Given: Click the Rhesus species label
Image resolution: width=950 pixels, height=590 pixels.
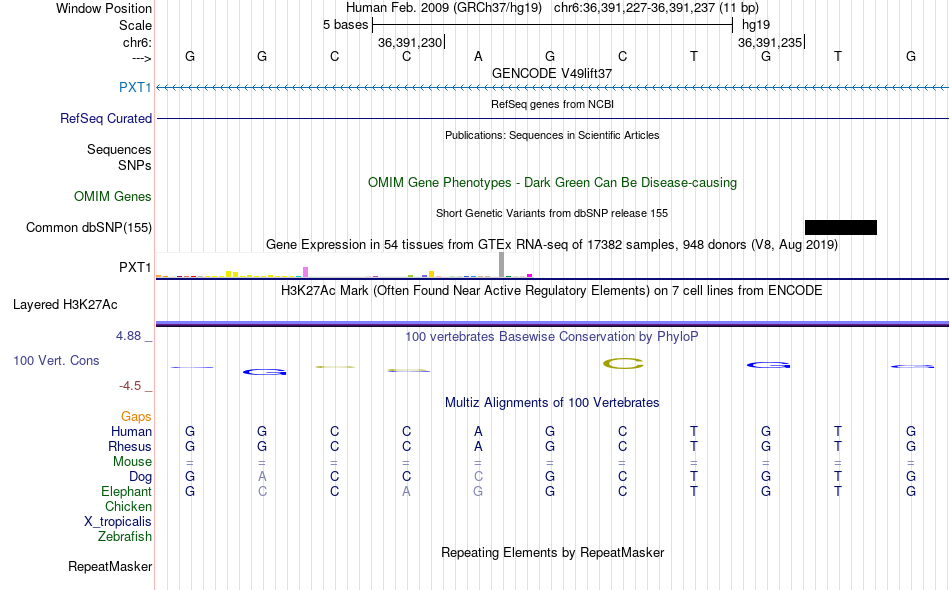Looking at the screenshot, I should pyautogui.click(x=130, y=446).
